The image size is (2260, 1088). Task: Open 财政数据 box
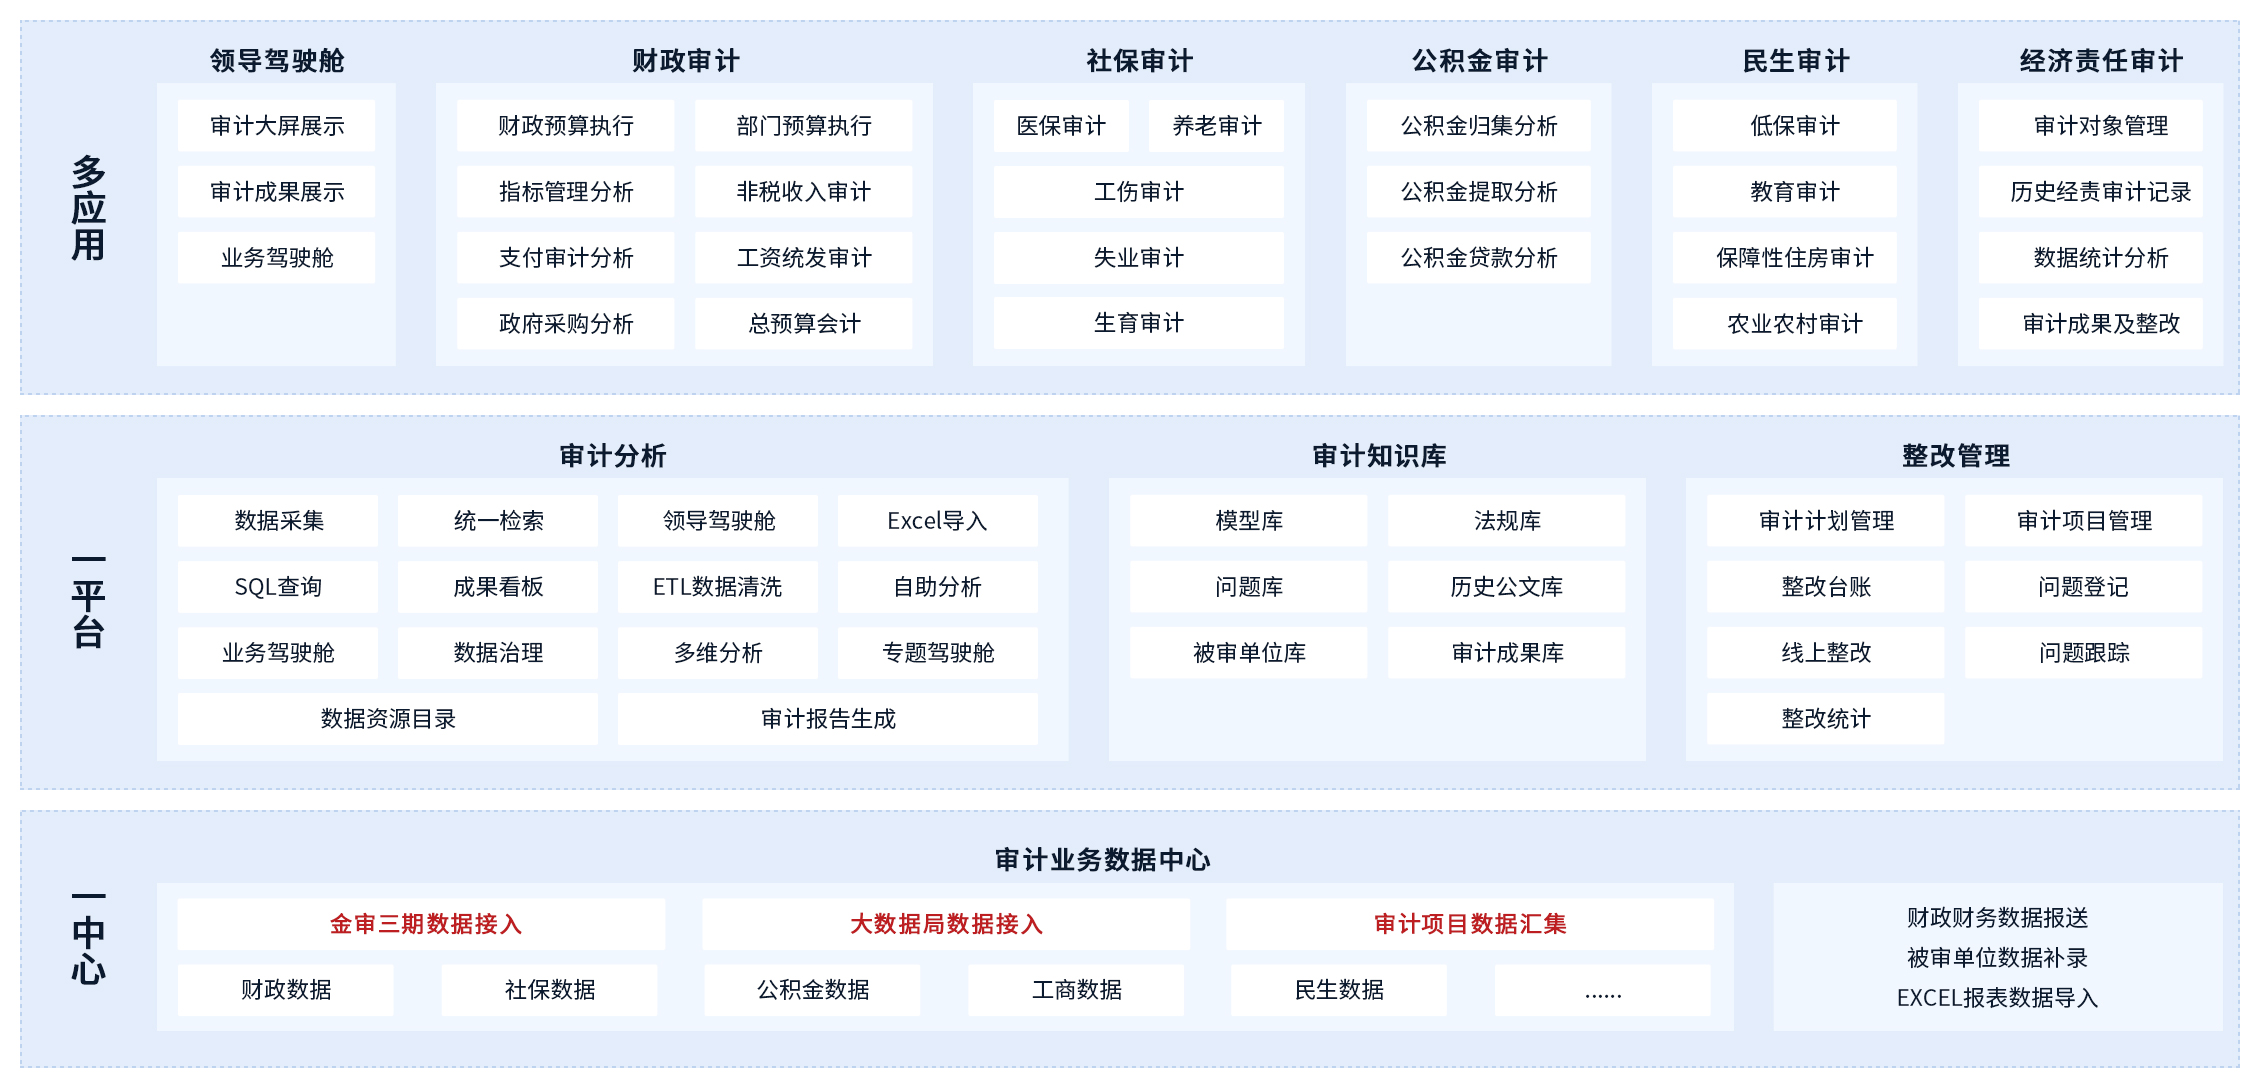(x=286, y=990)
